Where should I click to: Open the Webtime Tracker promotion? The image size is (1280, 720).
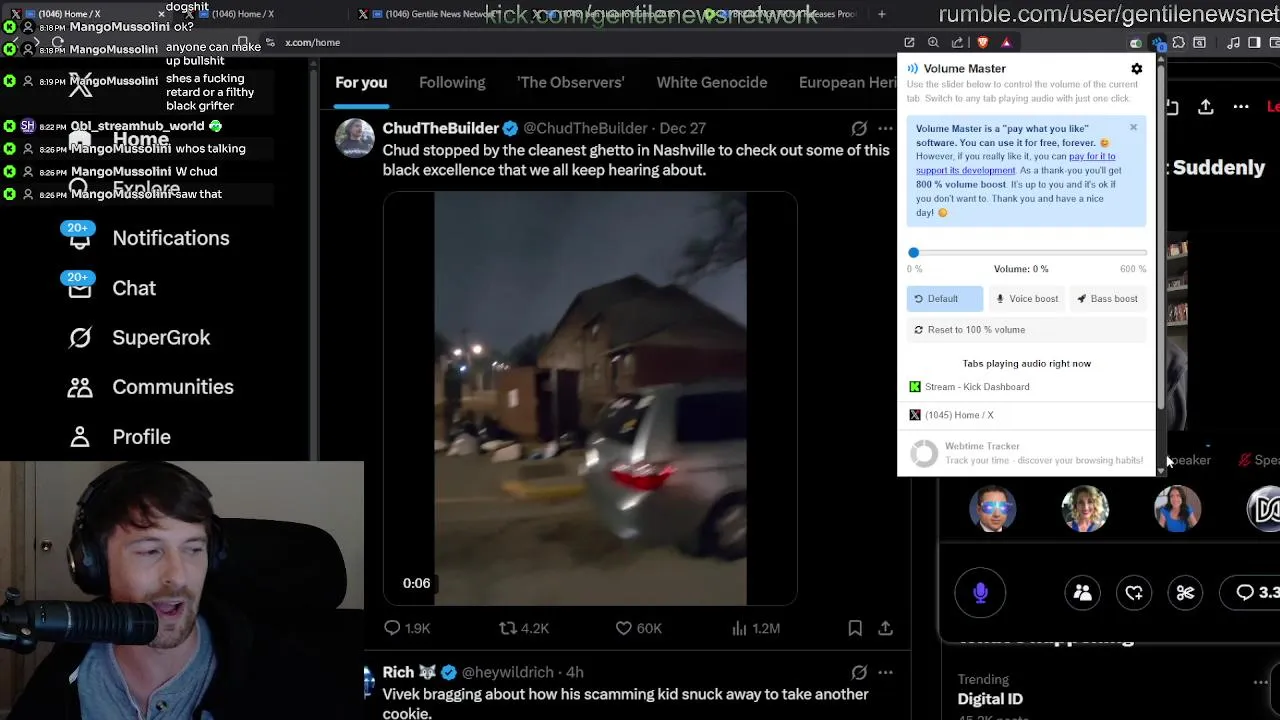pyautogui.click(x=1027, y=453)
